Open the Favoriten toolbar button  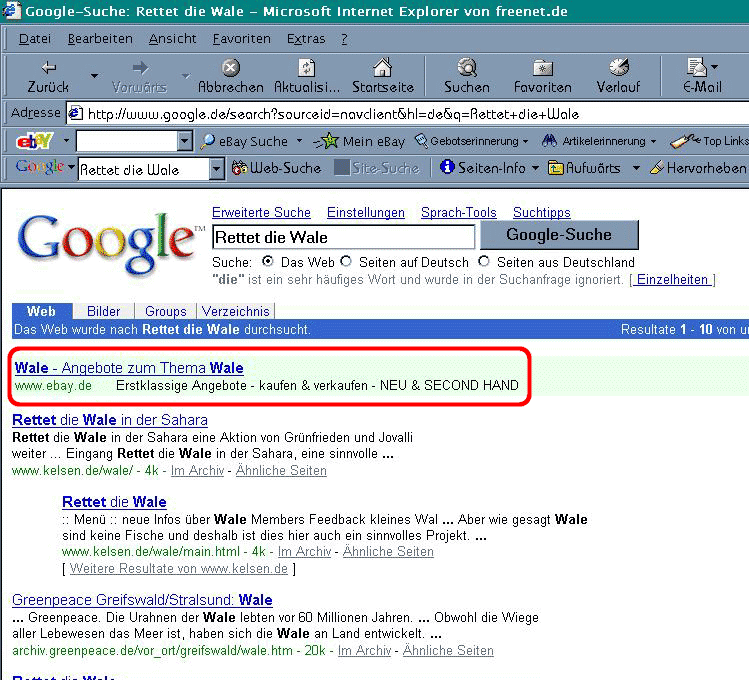point(542,76)
